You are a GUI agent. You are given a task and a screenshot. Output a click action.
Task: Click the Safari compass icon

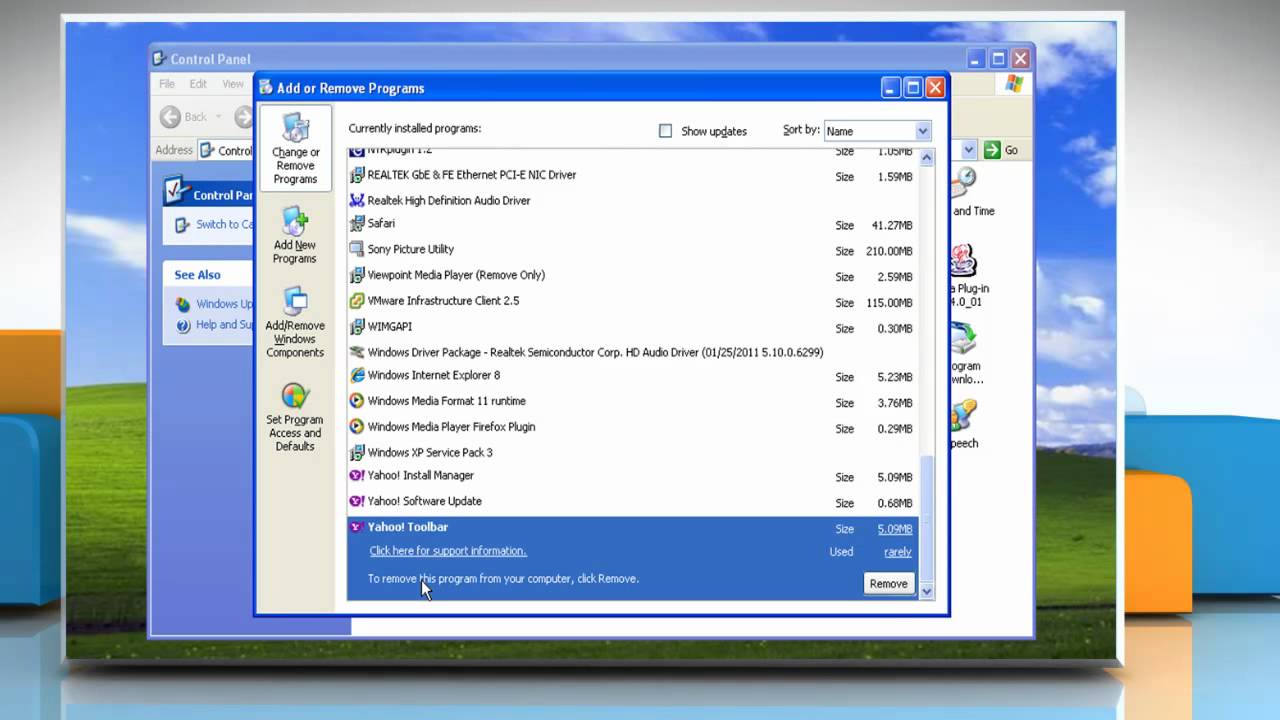(357, 224)
